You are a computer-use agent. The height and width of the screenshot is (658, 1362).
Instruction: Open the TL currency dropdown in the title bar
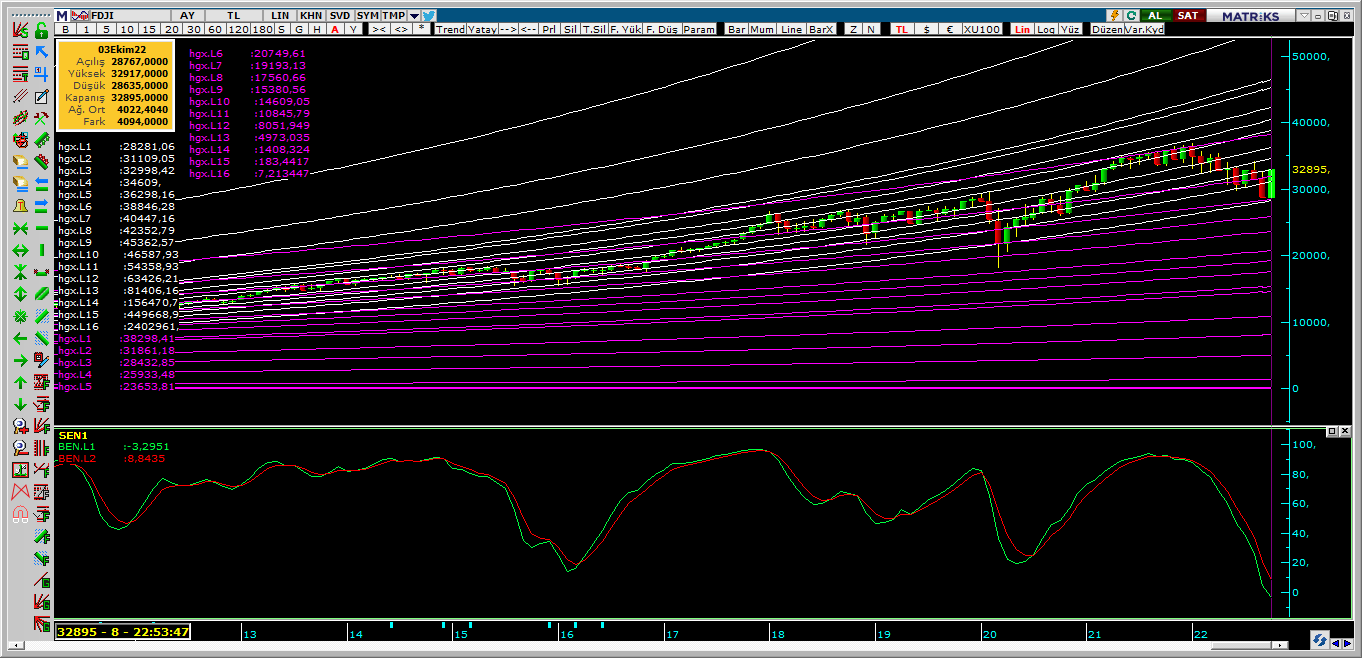233,16
